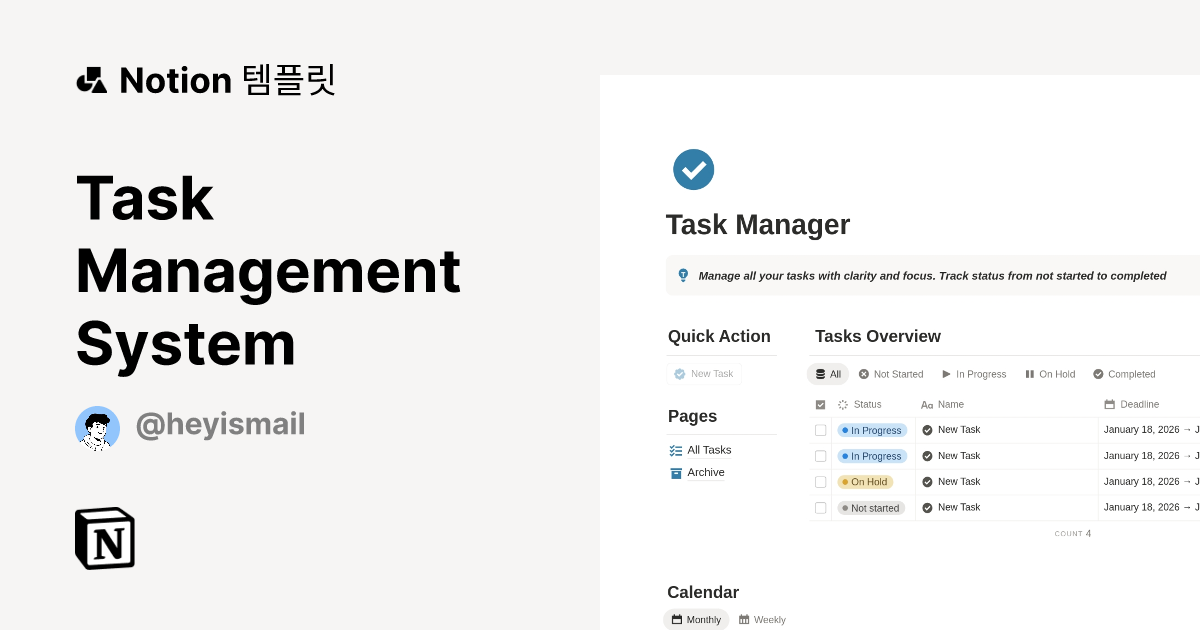The width and height of the screenshot is (1200, 630).
Task: Click the Archive box icon in Pages
Action: [676, 472]
